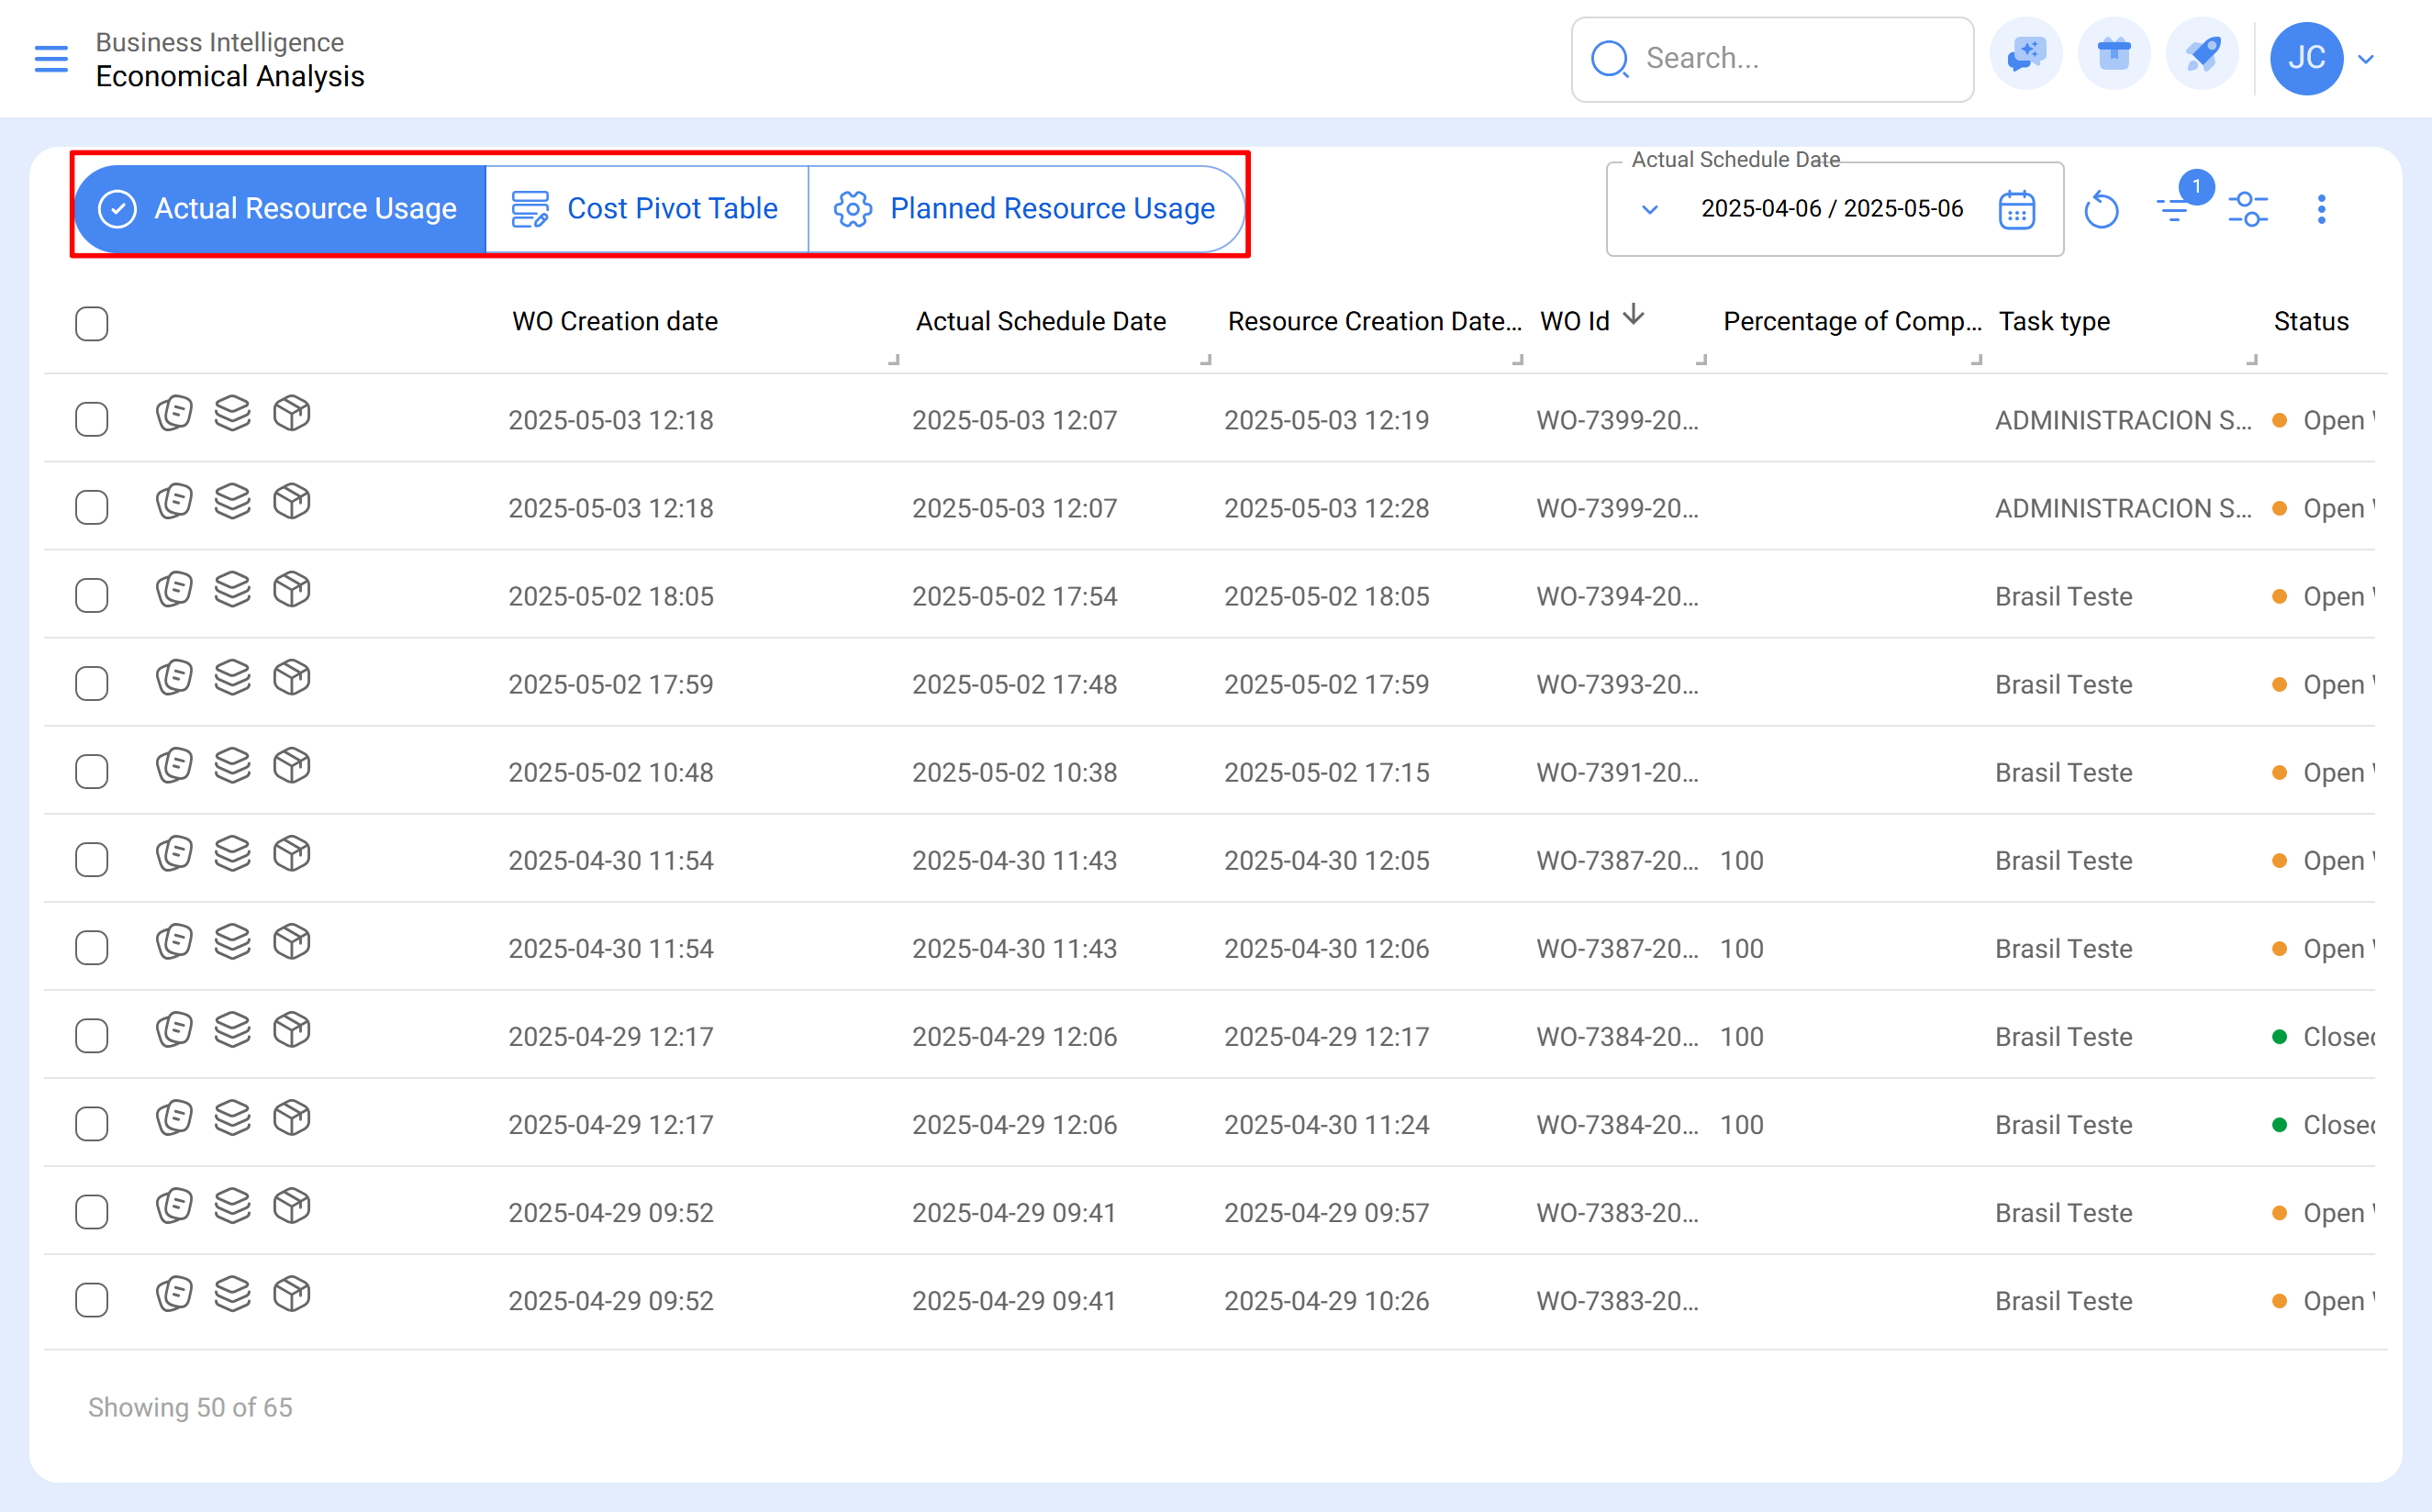This screenshot has height=1512, width=2432.
Task: Open the filter icon with badge 1
Action: point(2175,208)
